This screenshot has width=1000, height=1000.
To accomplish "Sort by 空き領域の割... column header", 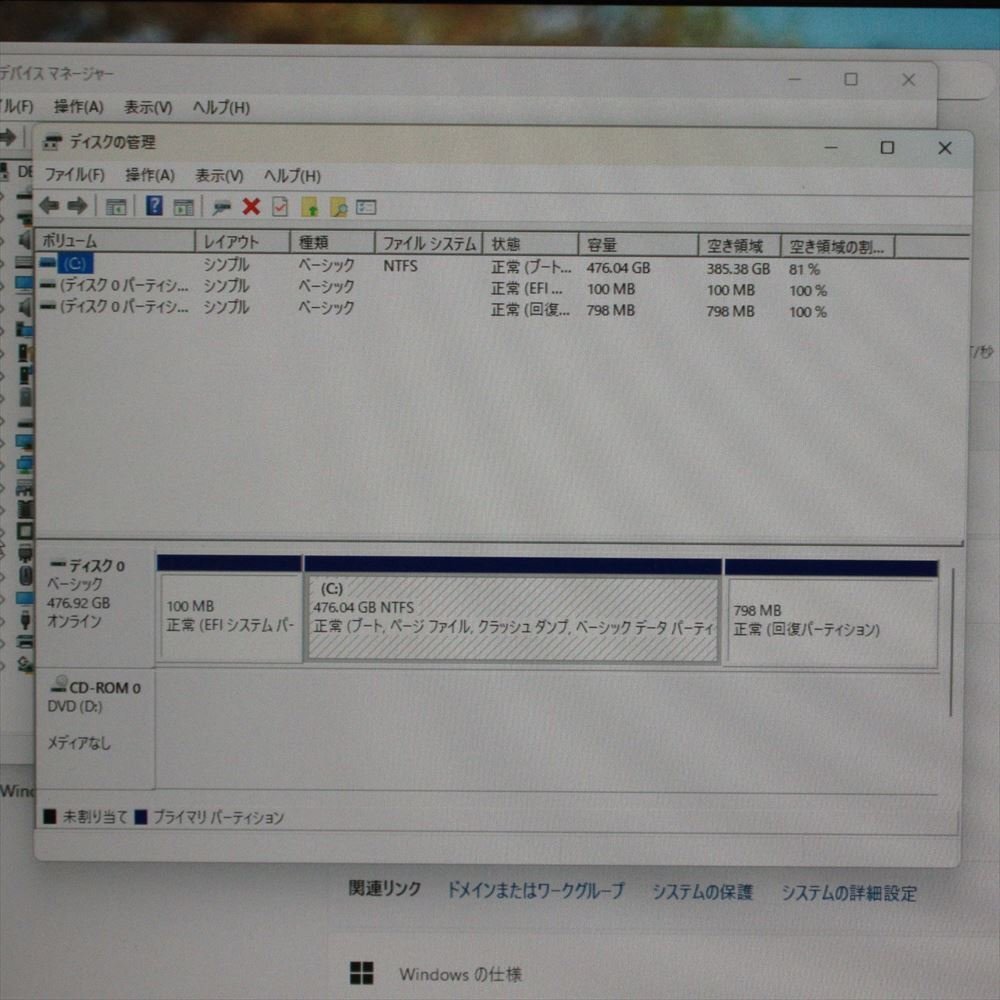I will [838, 246].
